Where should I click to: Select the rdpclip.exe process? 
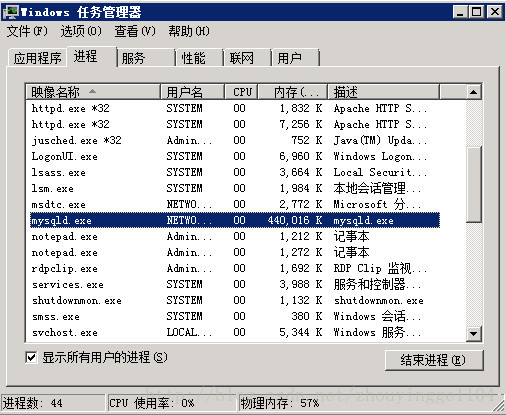point(235,268)
